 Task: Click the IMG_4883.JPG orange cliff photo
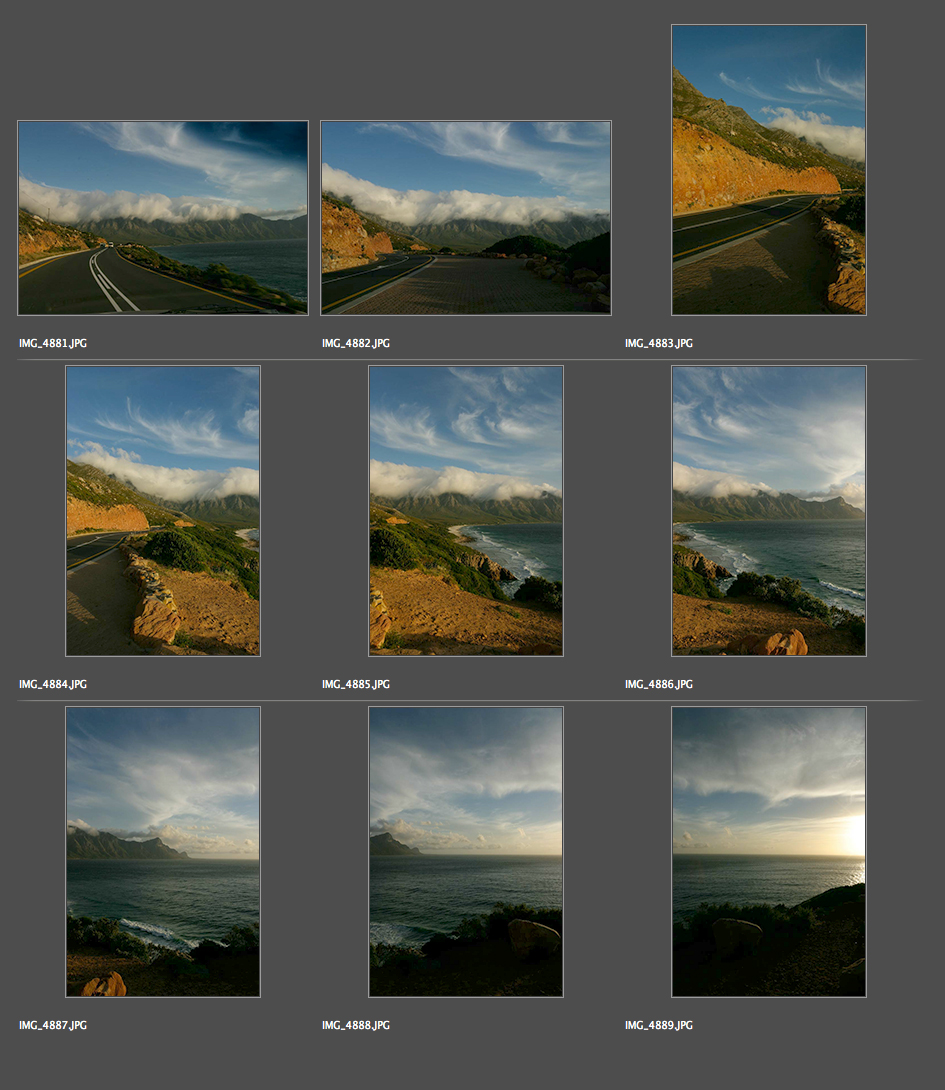[x=768, y=169]
